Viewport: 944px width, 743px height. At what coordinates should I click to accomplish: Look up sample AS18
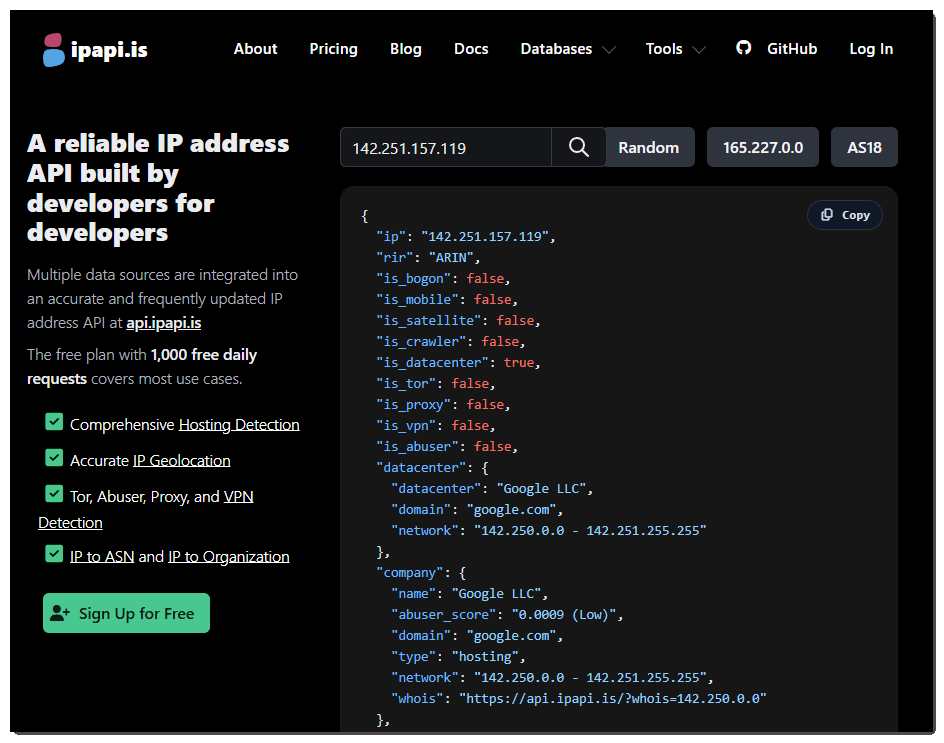click(x=864, y=147)
